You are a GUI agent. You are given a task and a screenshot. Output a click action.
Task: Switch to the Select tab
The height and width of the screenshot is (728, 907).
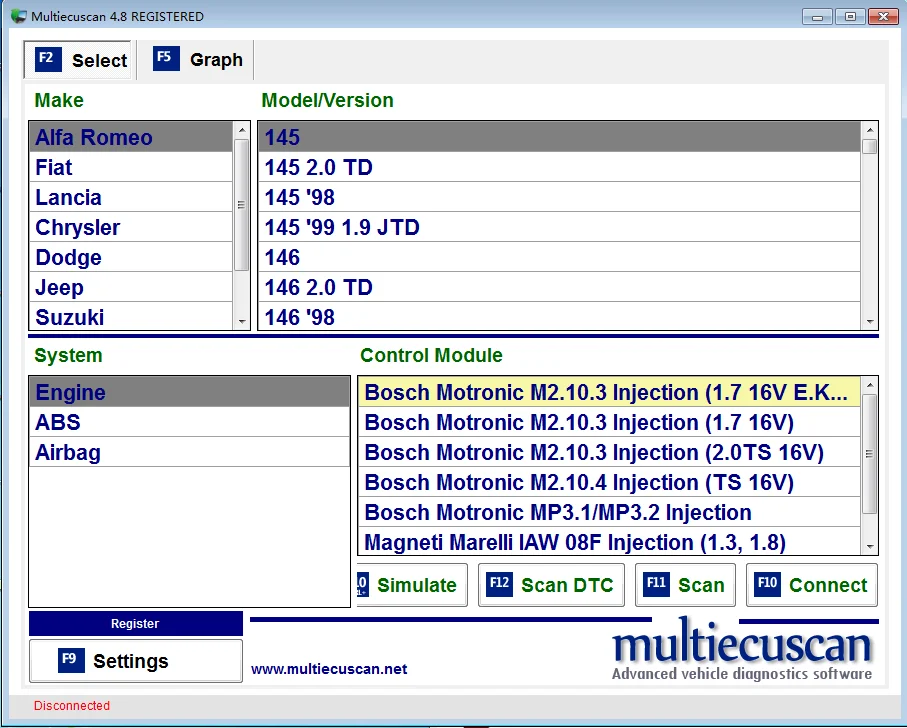tap(80, 60)
